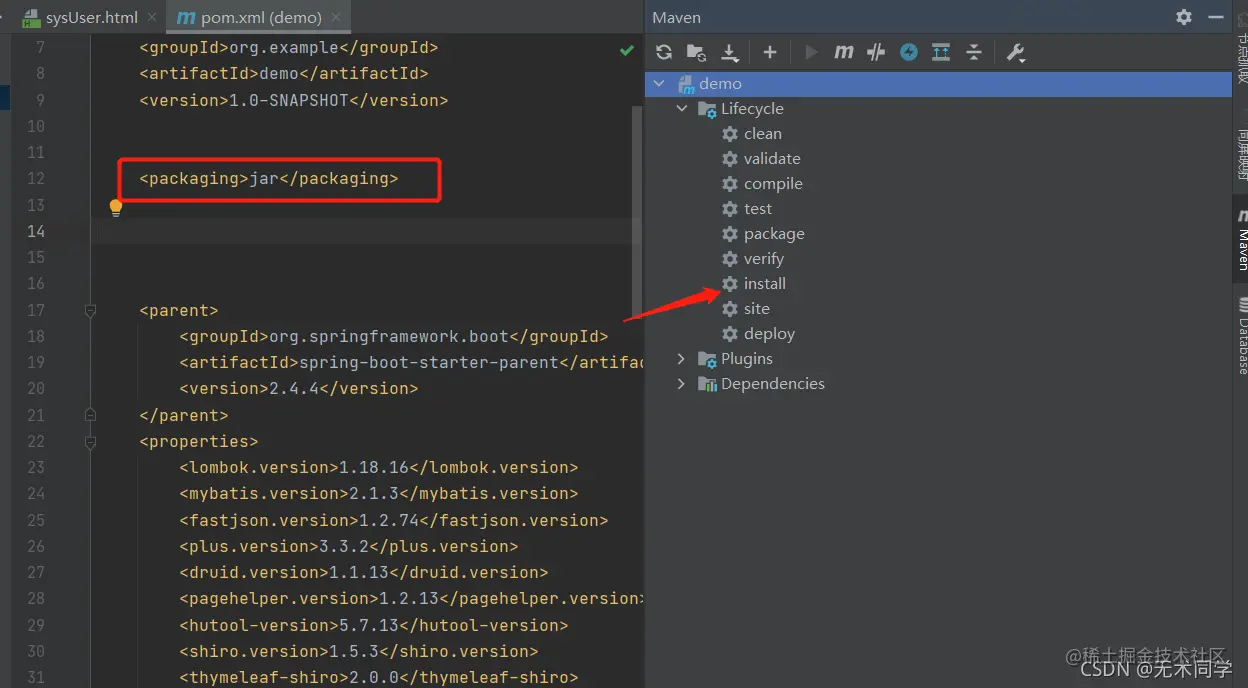The height and width of the screenshot is (688, 1248).
Task: Hide the Maven tool window
Action: coord(1216,17)
